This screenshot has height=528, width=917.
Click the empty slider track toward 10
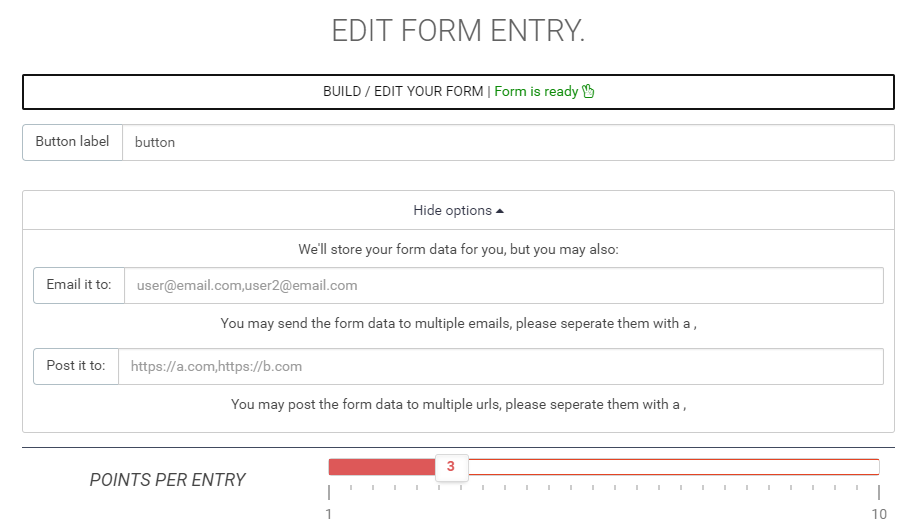tap(674, 467)
